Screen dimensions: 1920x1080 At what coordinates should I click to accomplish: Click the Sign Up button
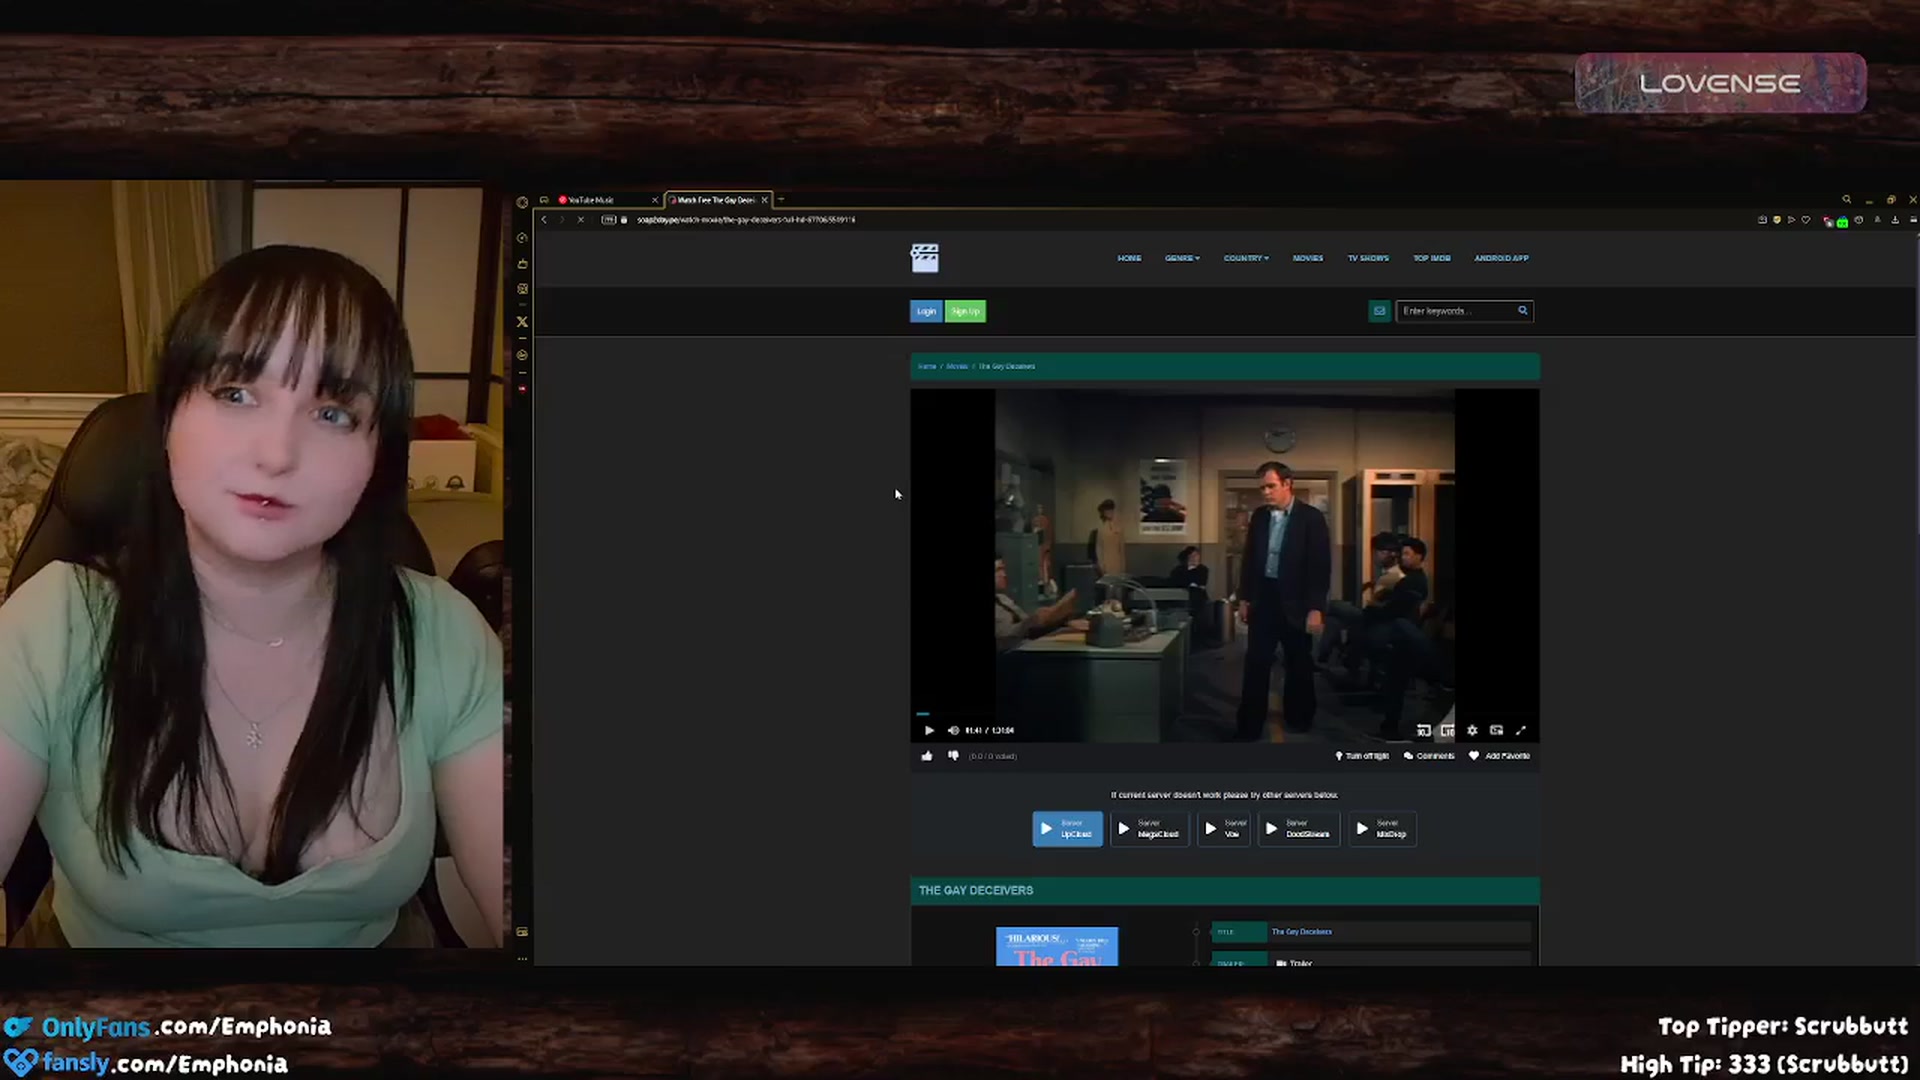(965, 311)
